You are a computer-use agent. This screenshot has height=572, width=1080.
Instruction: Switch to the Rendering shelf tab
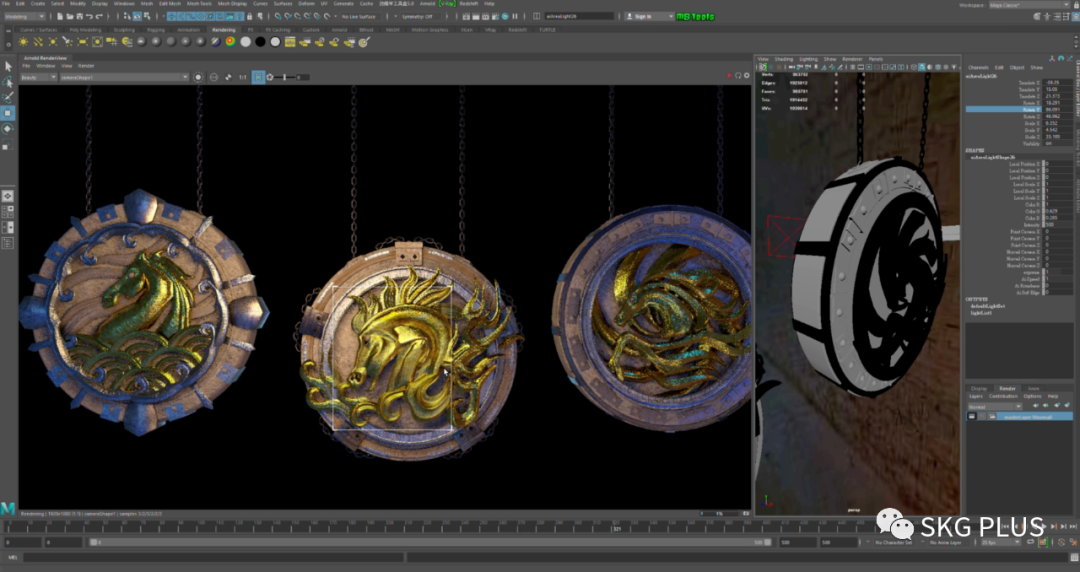(x=224, y=30)
